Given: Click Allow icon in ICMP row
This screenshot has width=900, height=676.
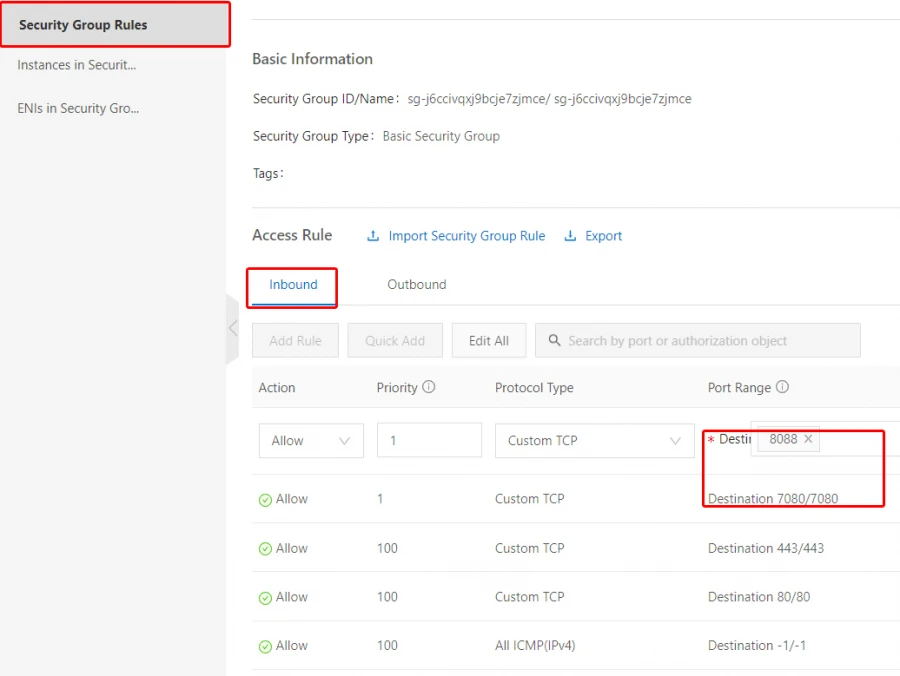Looking at the screenshot, I should click(265, 647).
